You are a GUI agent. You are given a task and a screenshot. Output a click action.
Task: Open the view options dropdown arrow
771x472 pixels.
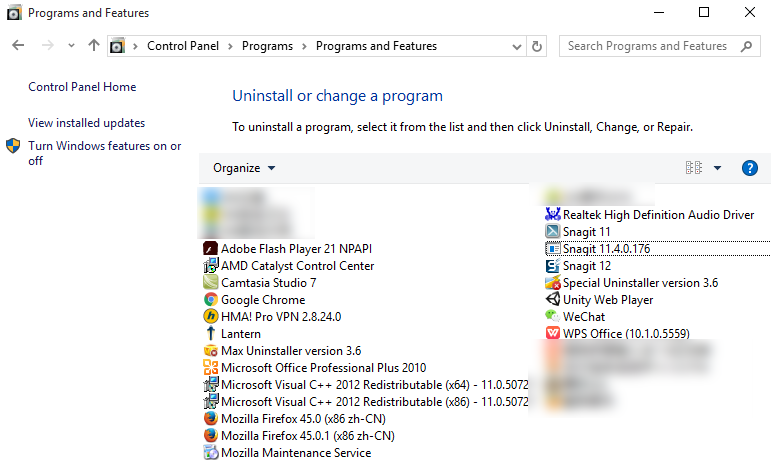click(x=717, y=168)
